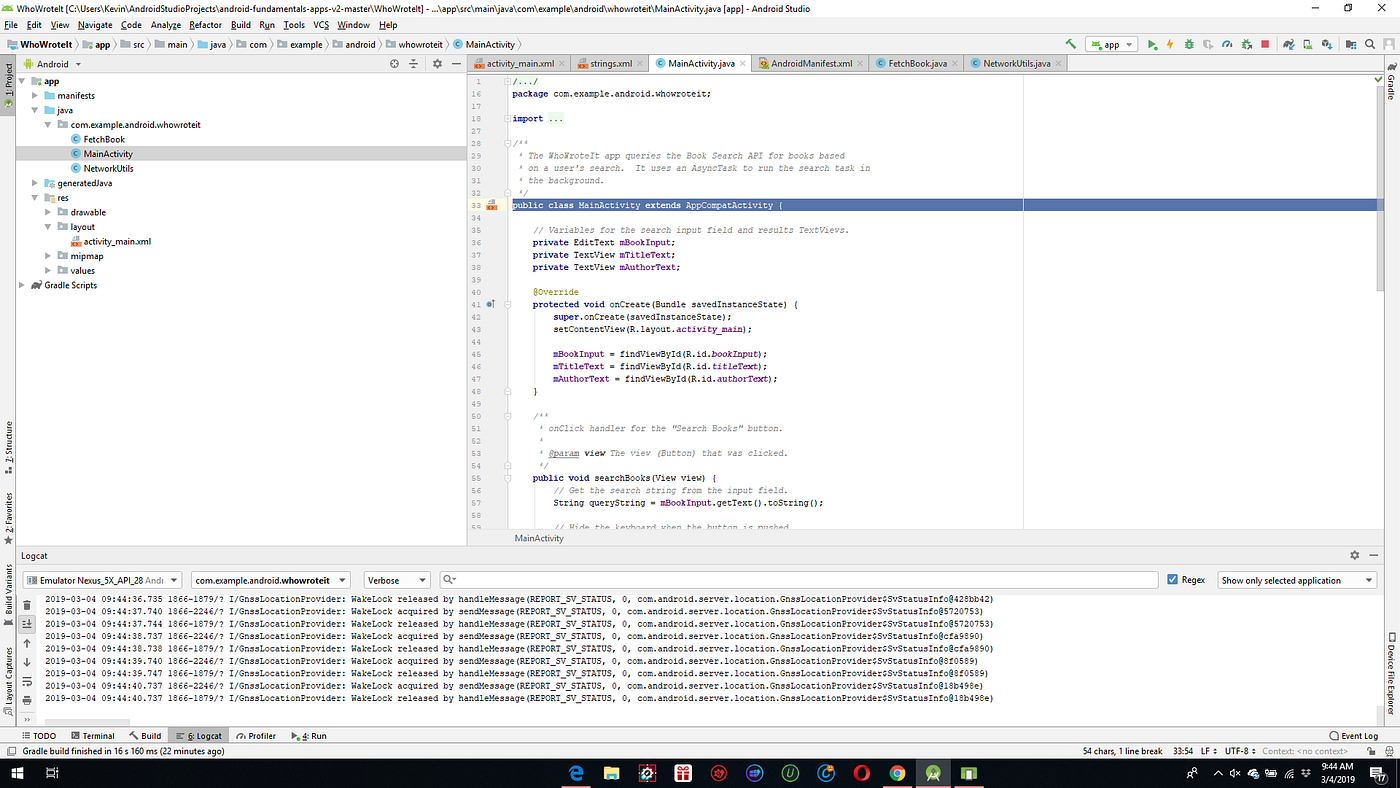Apply changes with the lightning icon
The image size is (1400, 788).
1170,44
